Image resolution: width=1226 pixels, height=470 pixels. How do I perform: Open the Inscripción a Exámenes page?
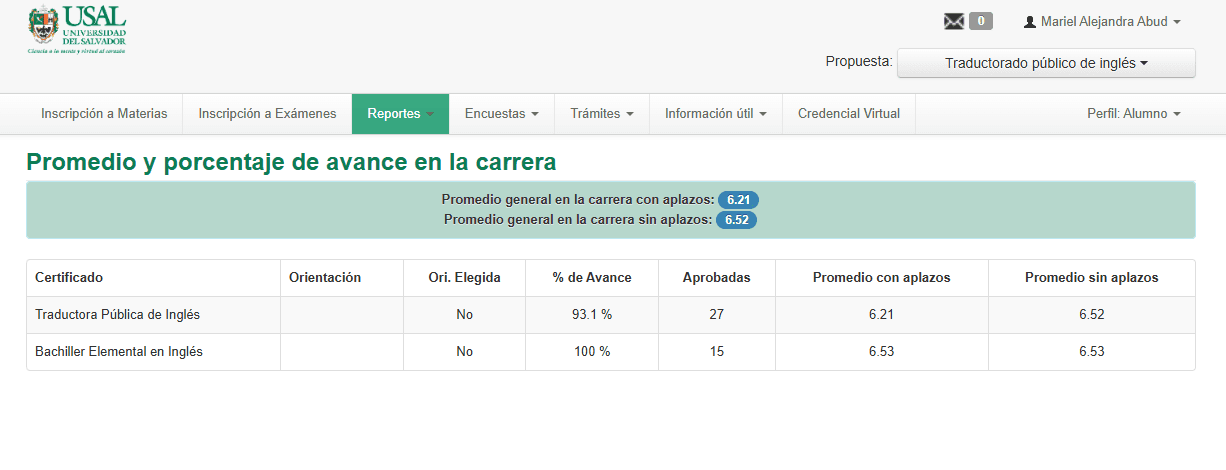267,114
